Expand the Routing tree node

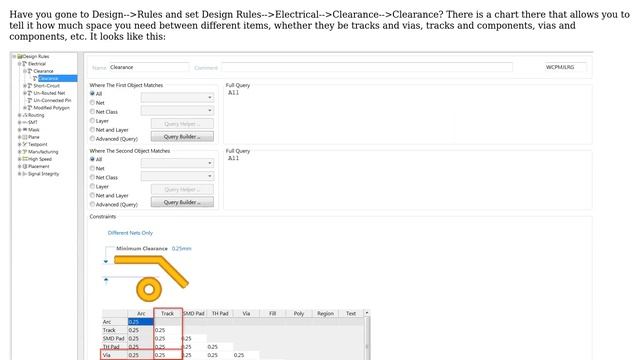tap(19, 115)
